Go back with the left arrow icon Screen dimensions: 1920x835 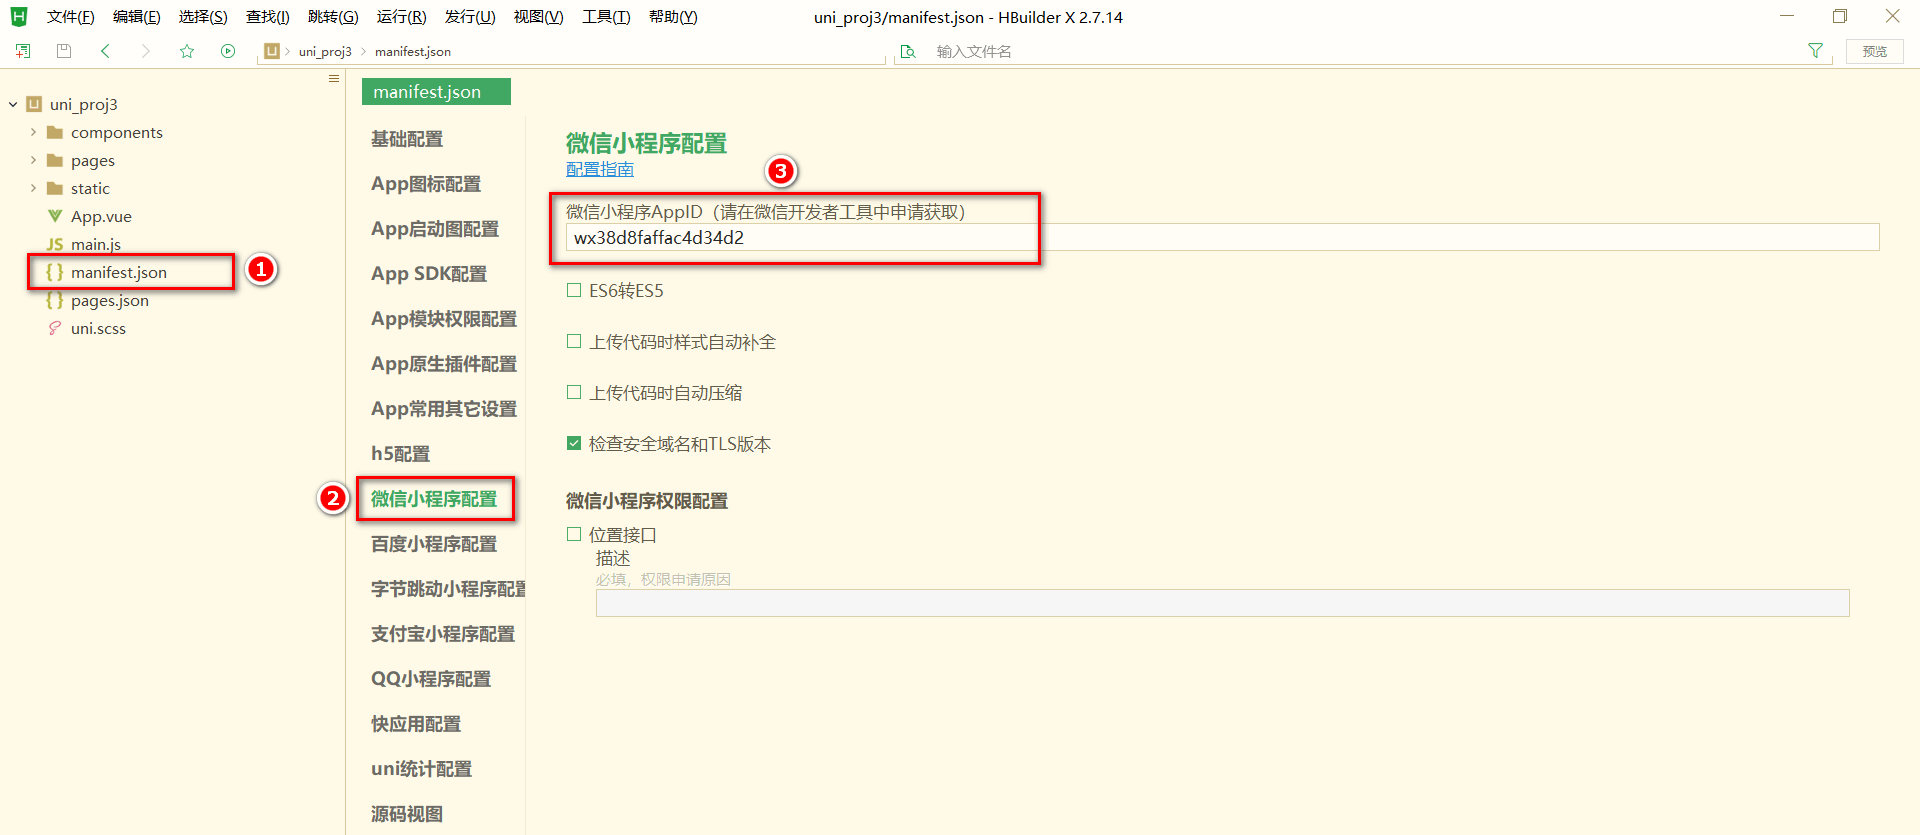coord(105,51)
